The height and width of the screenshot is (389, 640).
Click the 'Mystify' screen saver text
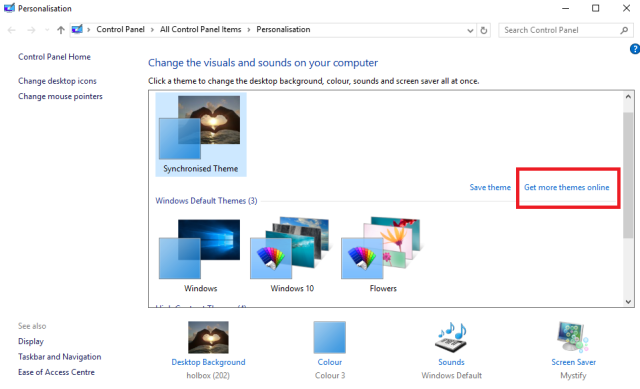tap(573, 376)
